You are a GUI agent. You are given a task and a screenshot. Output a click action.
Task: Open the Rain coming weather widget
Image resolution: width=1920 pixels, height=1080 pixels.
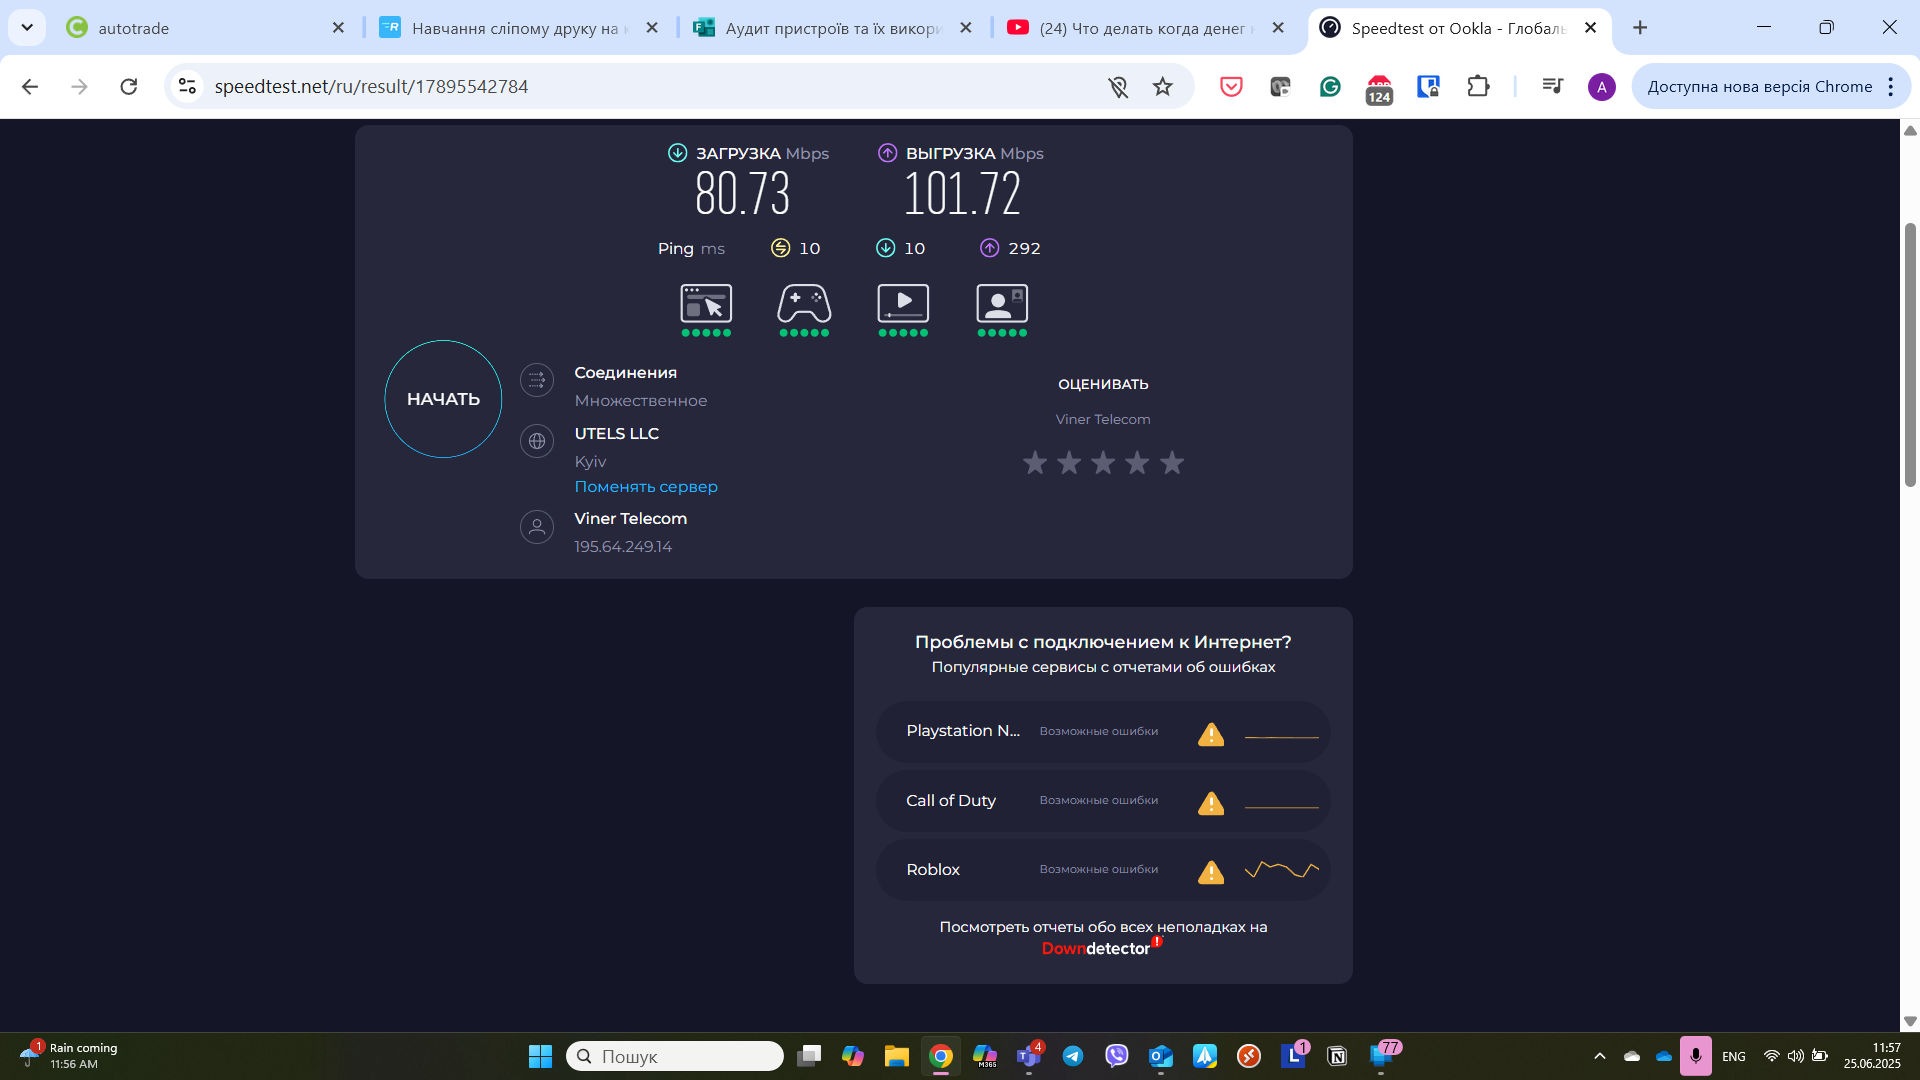(x=70, y=1056)
